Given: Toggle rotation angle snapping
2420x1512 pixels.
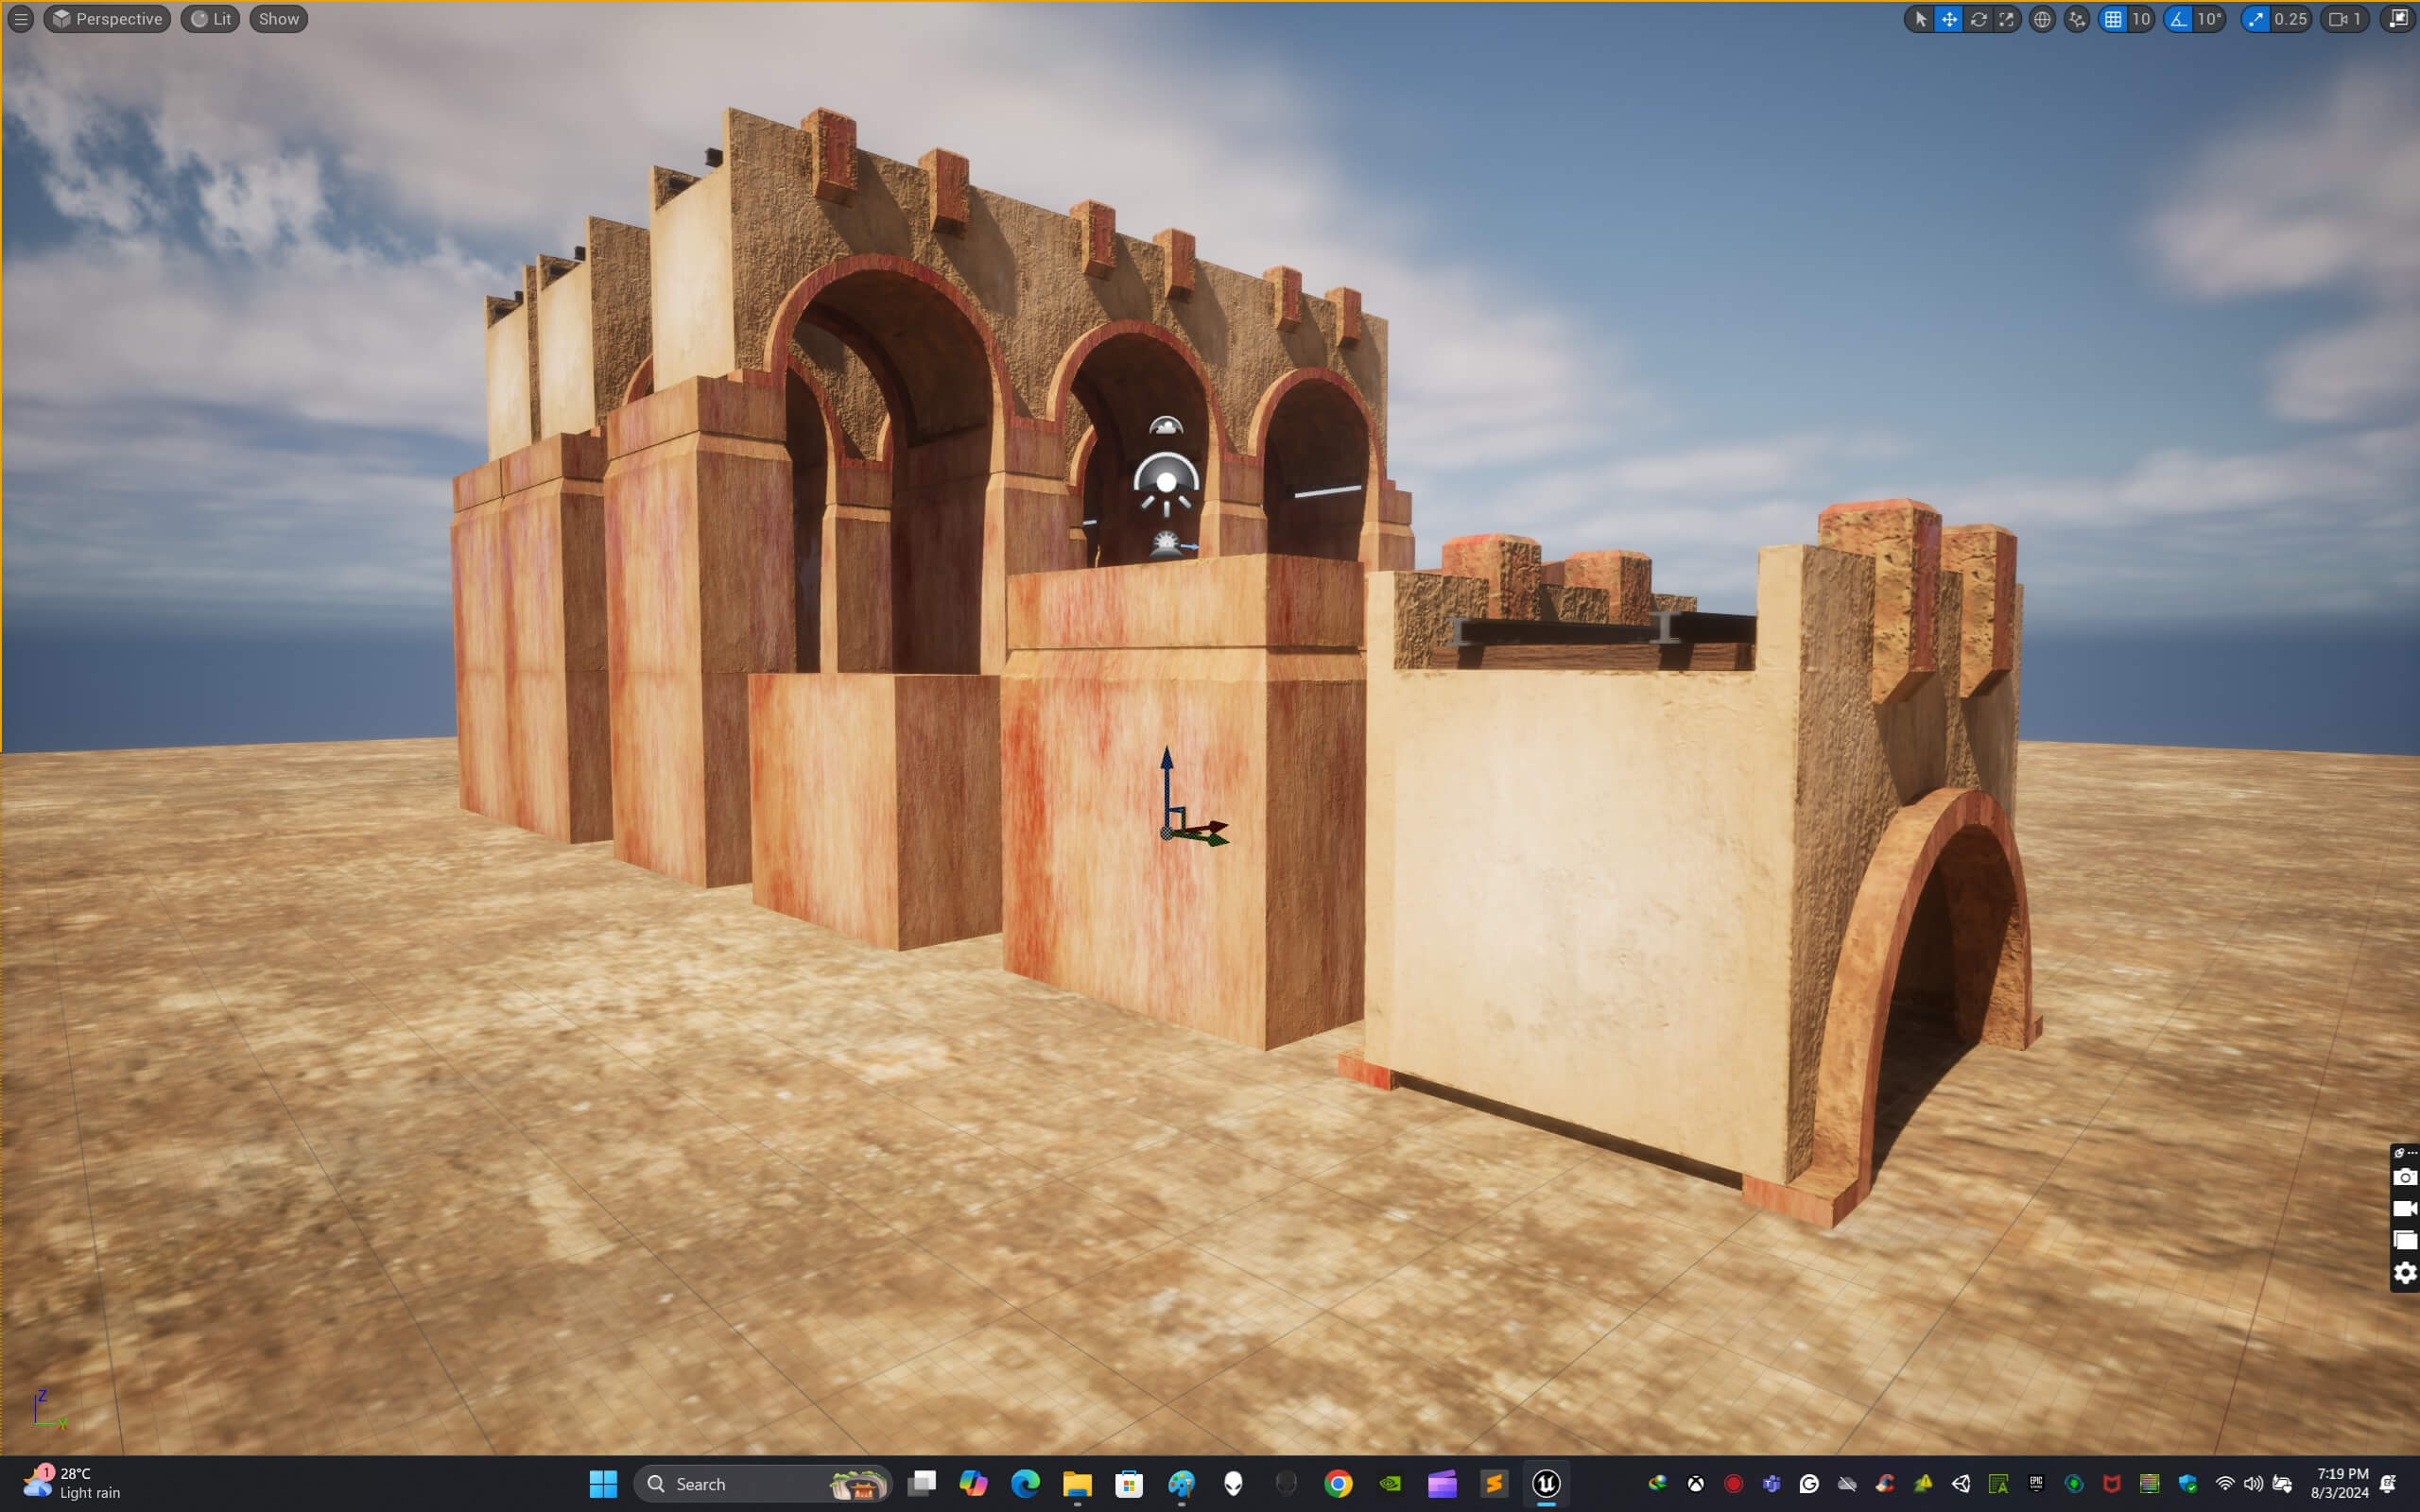Looking at the screenshot, I should coord(2179,19).
